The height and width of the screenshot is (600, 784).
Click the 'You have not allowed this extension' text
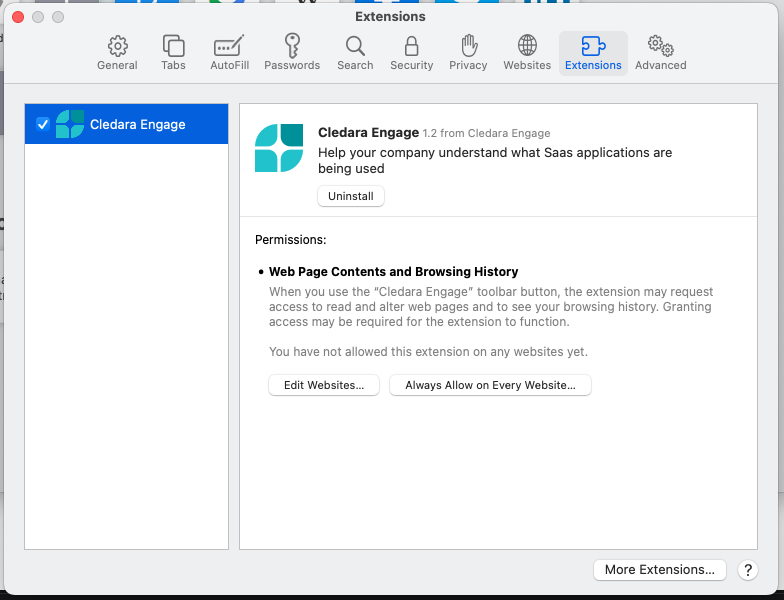tap(428, 352)
